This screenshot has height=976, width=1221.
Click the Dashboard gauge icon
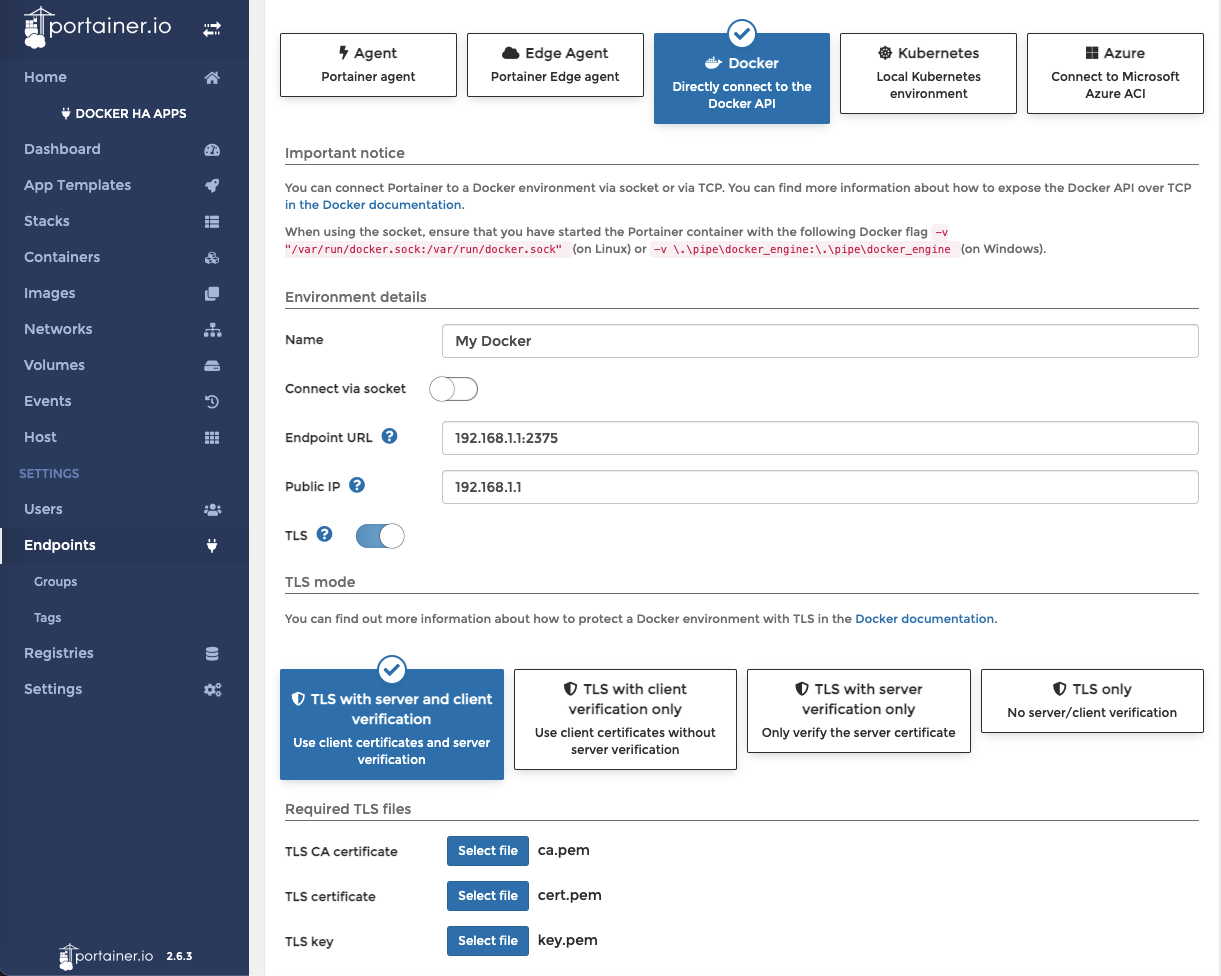(x=211, y=150)
